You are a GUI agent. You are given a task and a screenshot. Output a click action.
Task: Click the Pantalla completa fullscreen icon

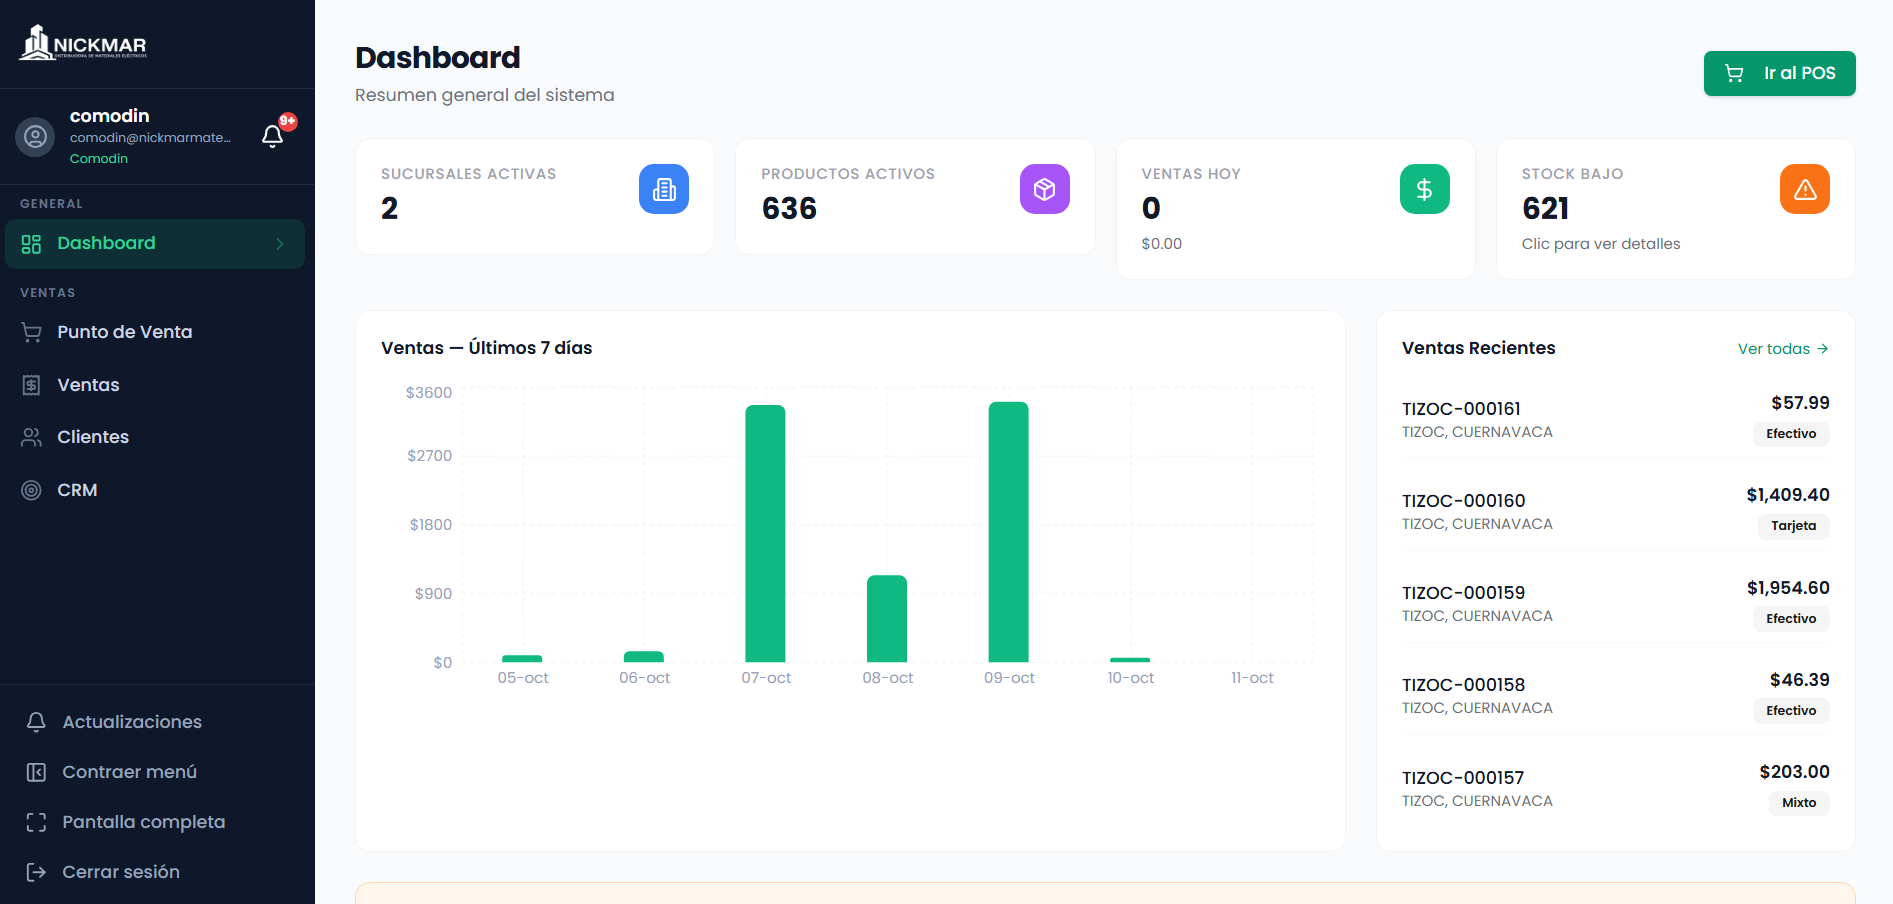37,822
